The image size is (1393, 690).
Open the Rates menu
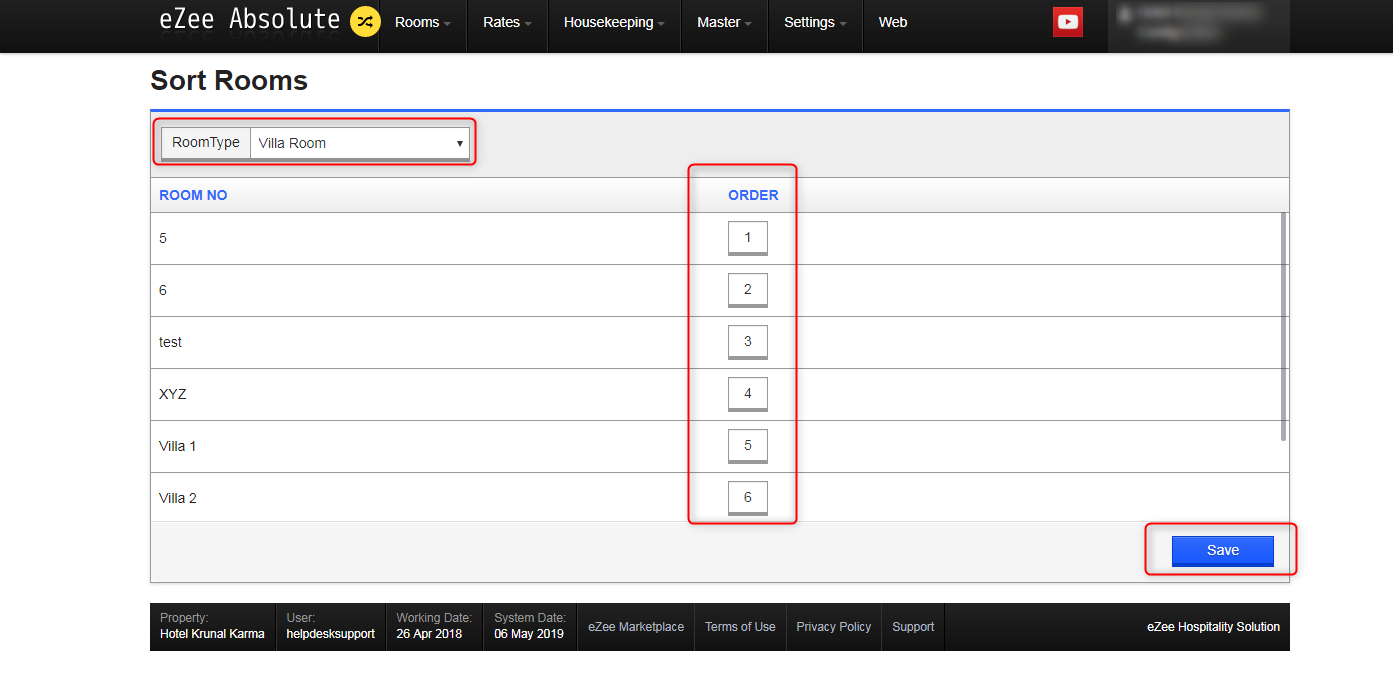[507, 22]
